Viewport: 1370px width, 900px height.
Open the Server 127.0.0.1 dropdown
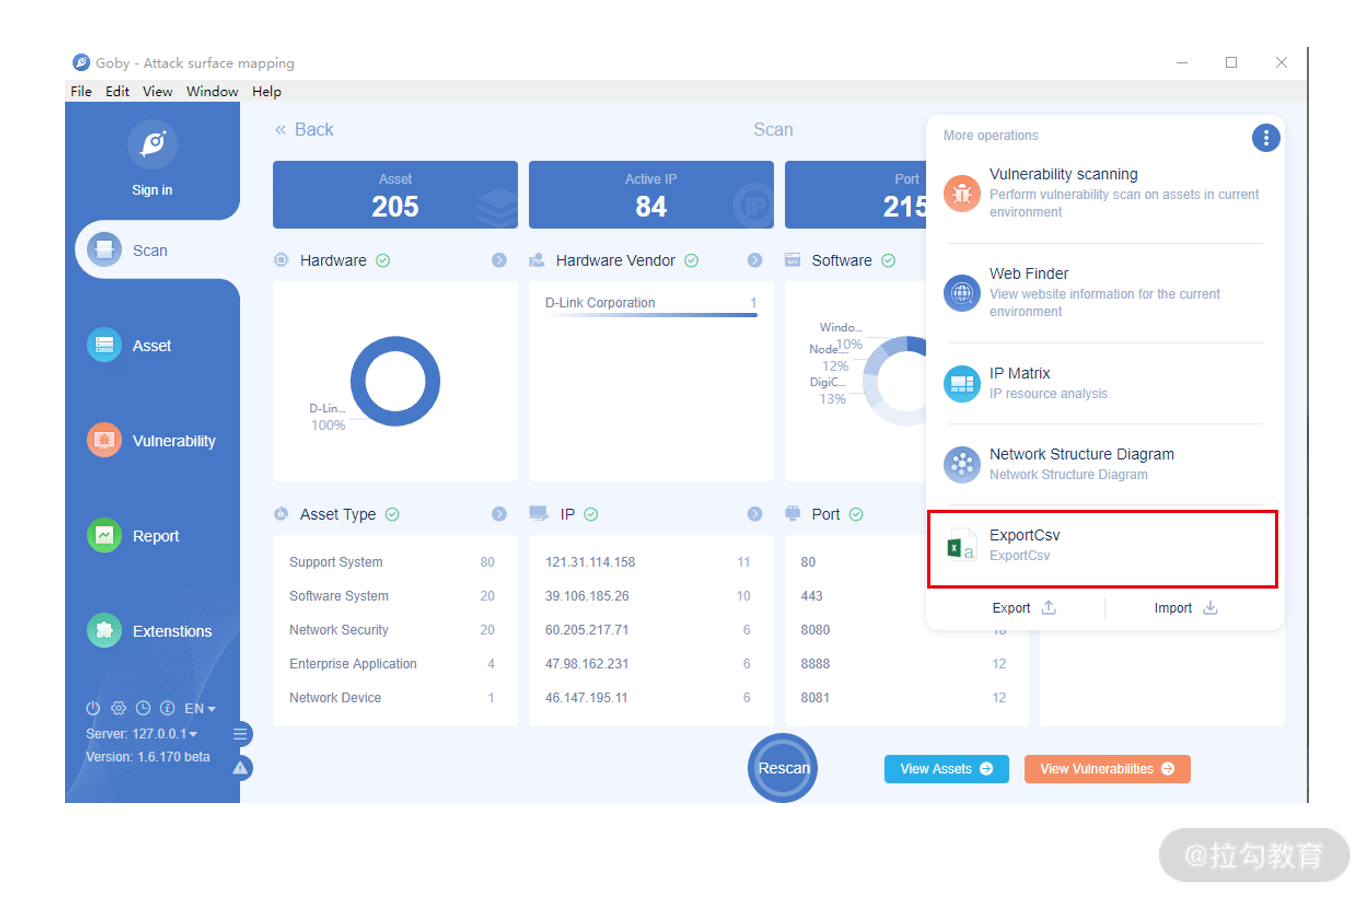click(142, 734)
